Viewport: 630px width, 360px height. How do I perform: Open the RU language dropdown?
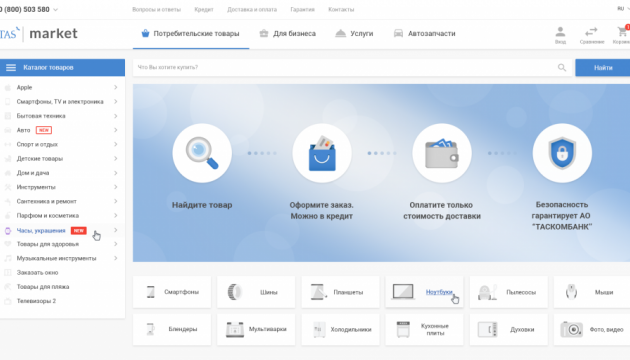point(623,8)
